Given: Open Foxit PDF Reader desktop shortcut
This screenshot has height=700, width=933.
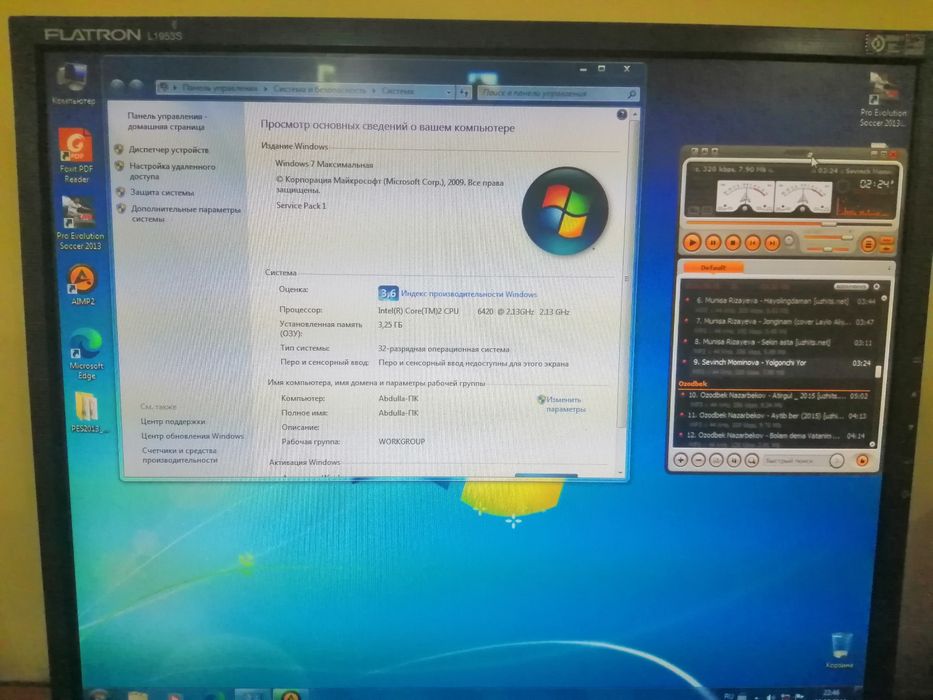Looking at the screenshot, I should tap(76, 156).
